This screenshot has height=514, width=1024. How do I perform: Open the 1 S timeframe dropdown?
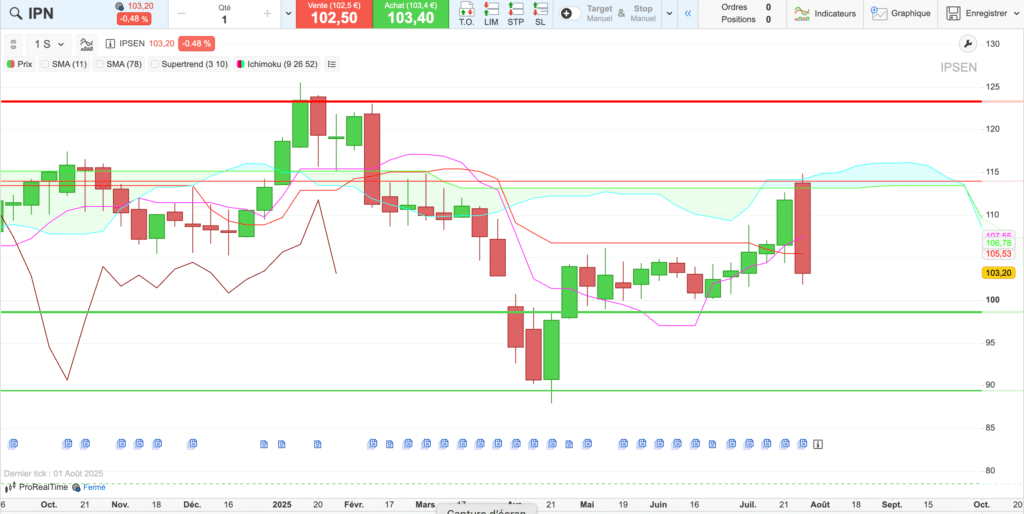pos(48,44)
